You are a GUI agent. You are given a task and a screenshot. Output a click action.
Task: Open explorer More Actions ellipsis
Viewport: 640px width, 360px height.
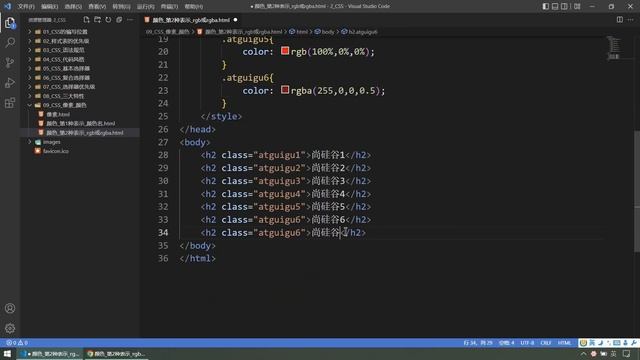pyautogui.click(x=130, y=20)
